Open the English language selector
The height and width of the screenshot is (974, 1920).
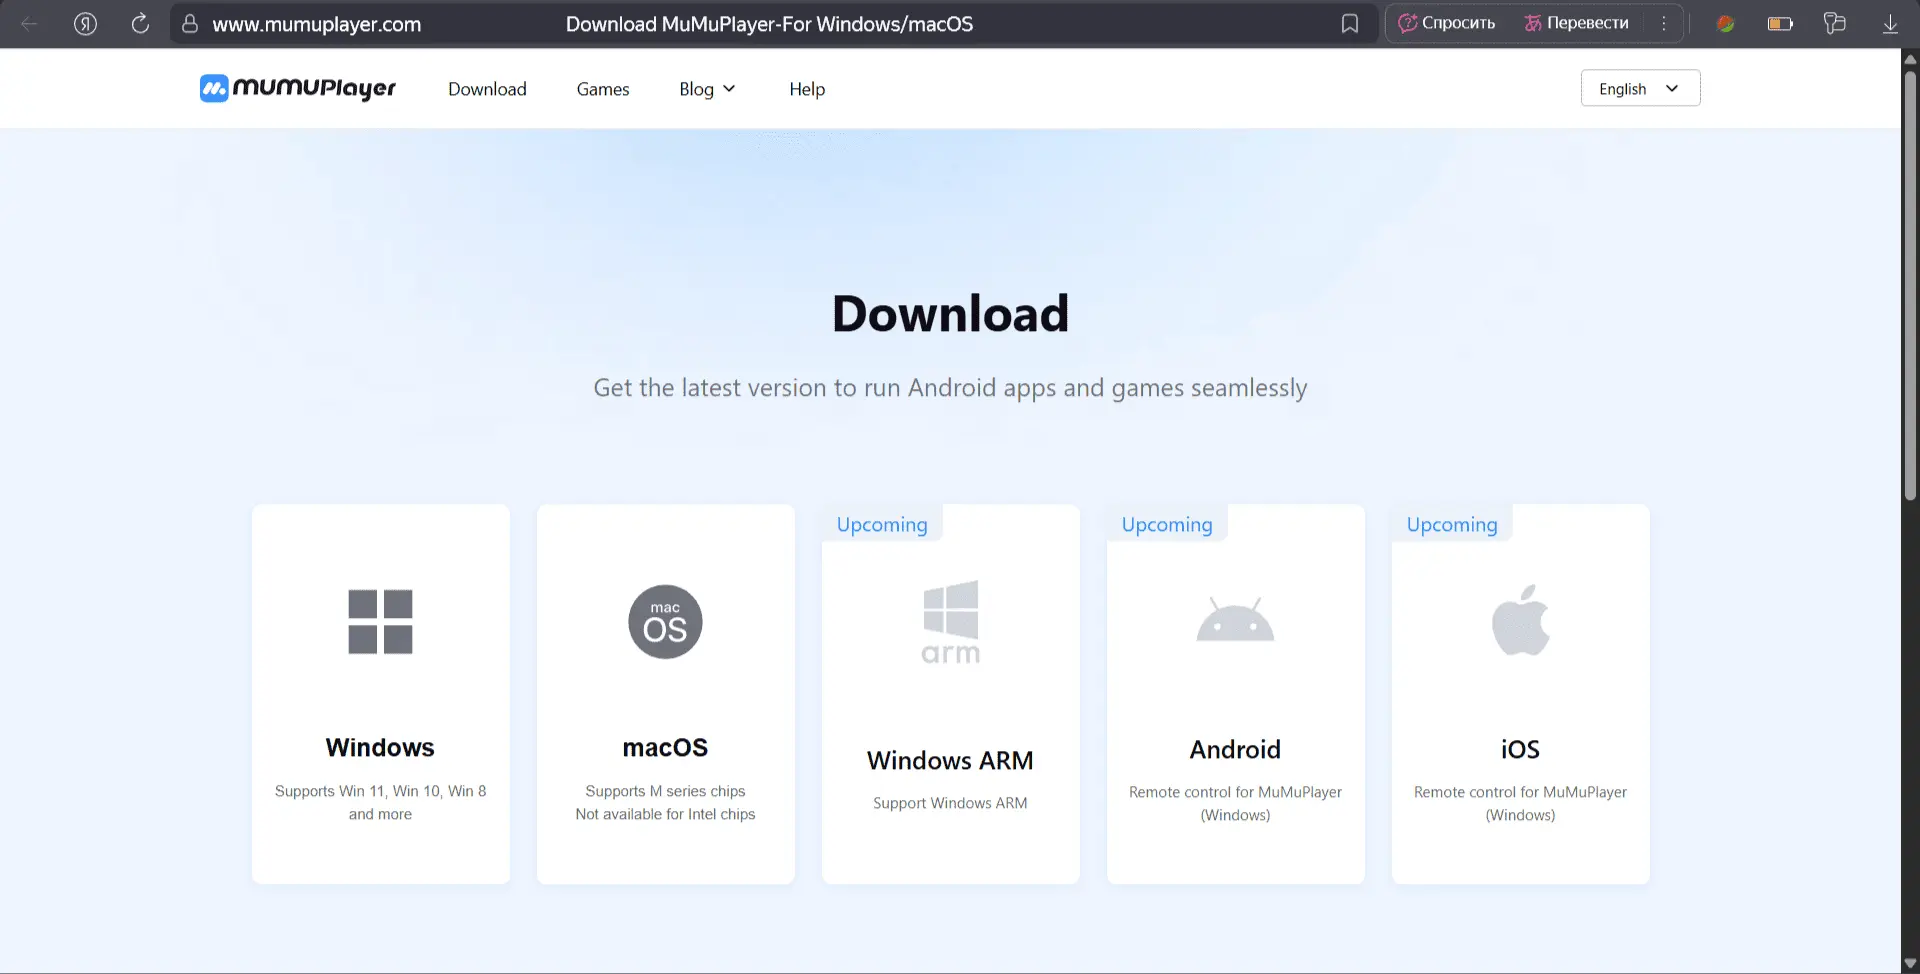tap(1640, 88)
